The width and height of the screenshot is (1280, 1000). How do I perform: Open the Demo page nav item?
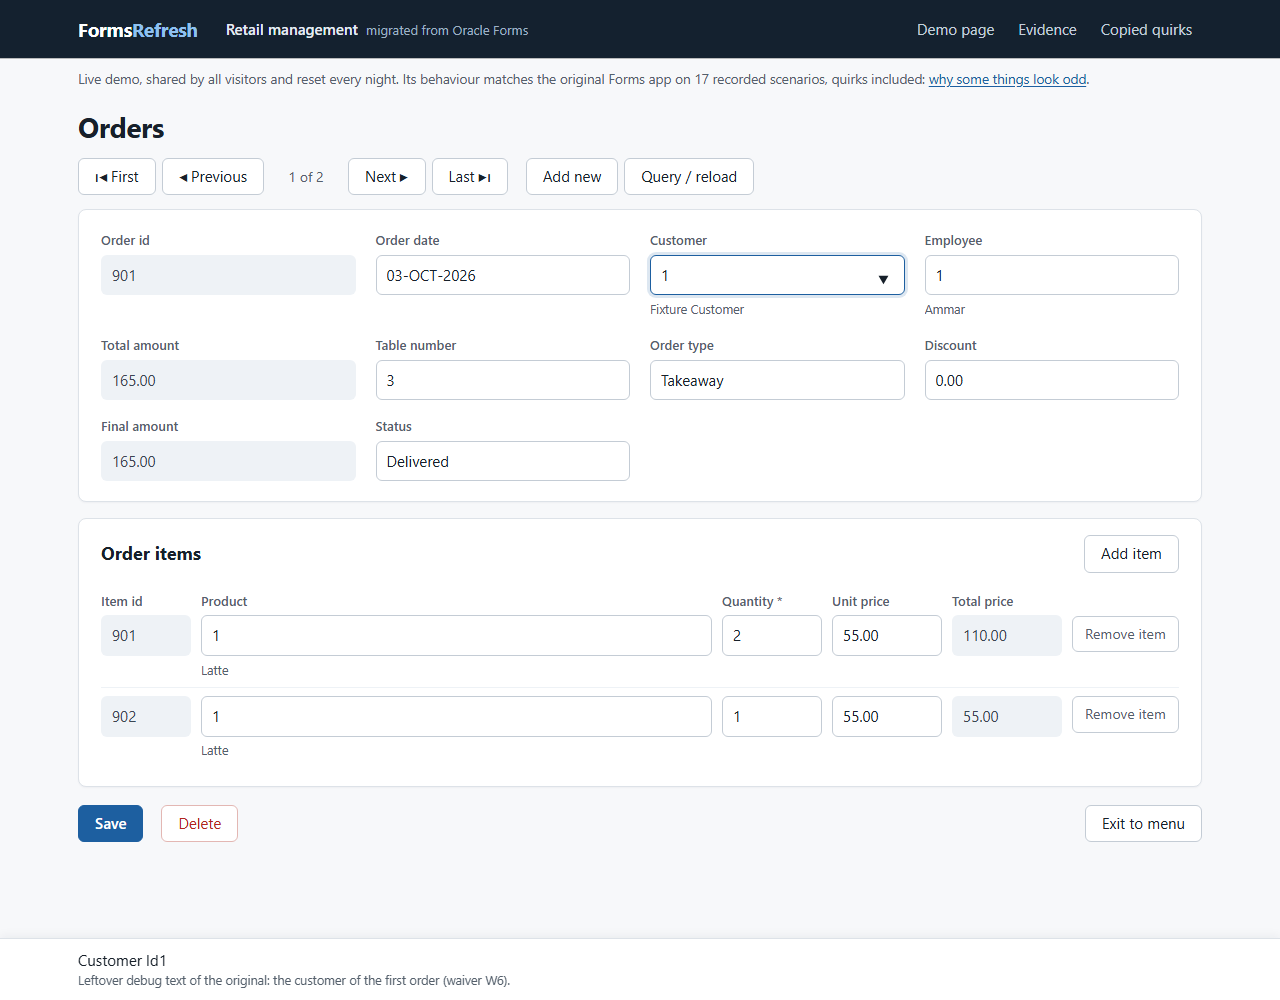(956, 30)
